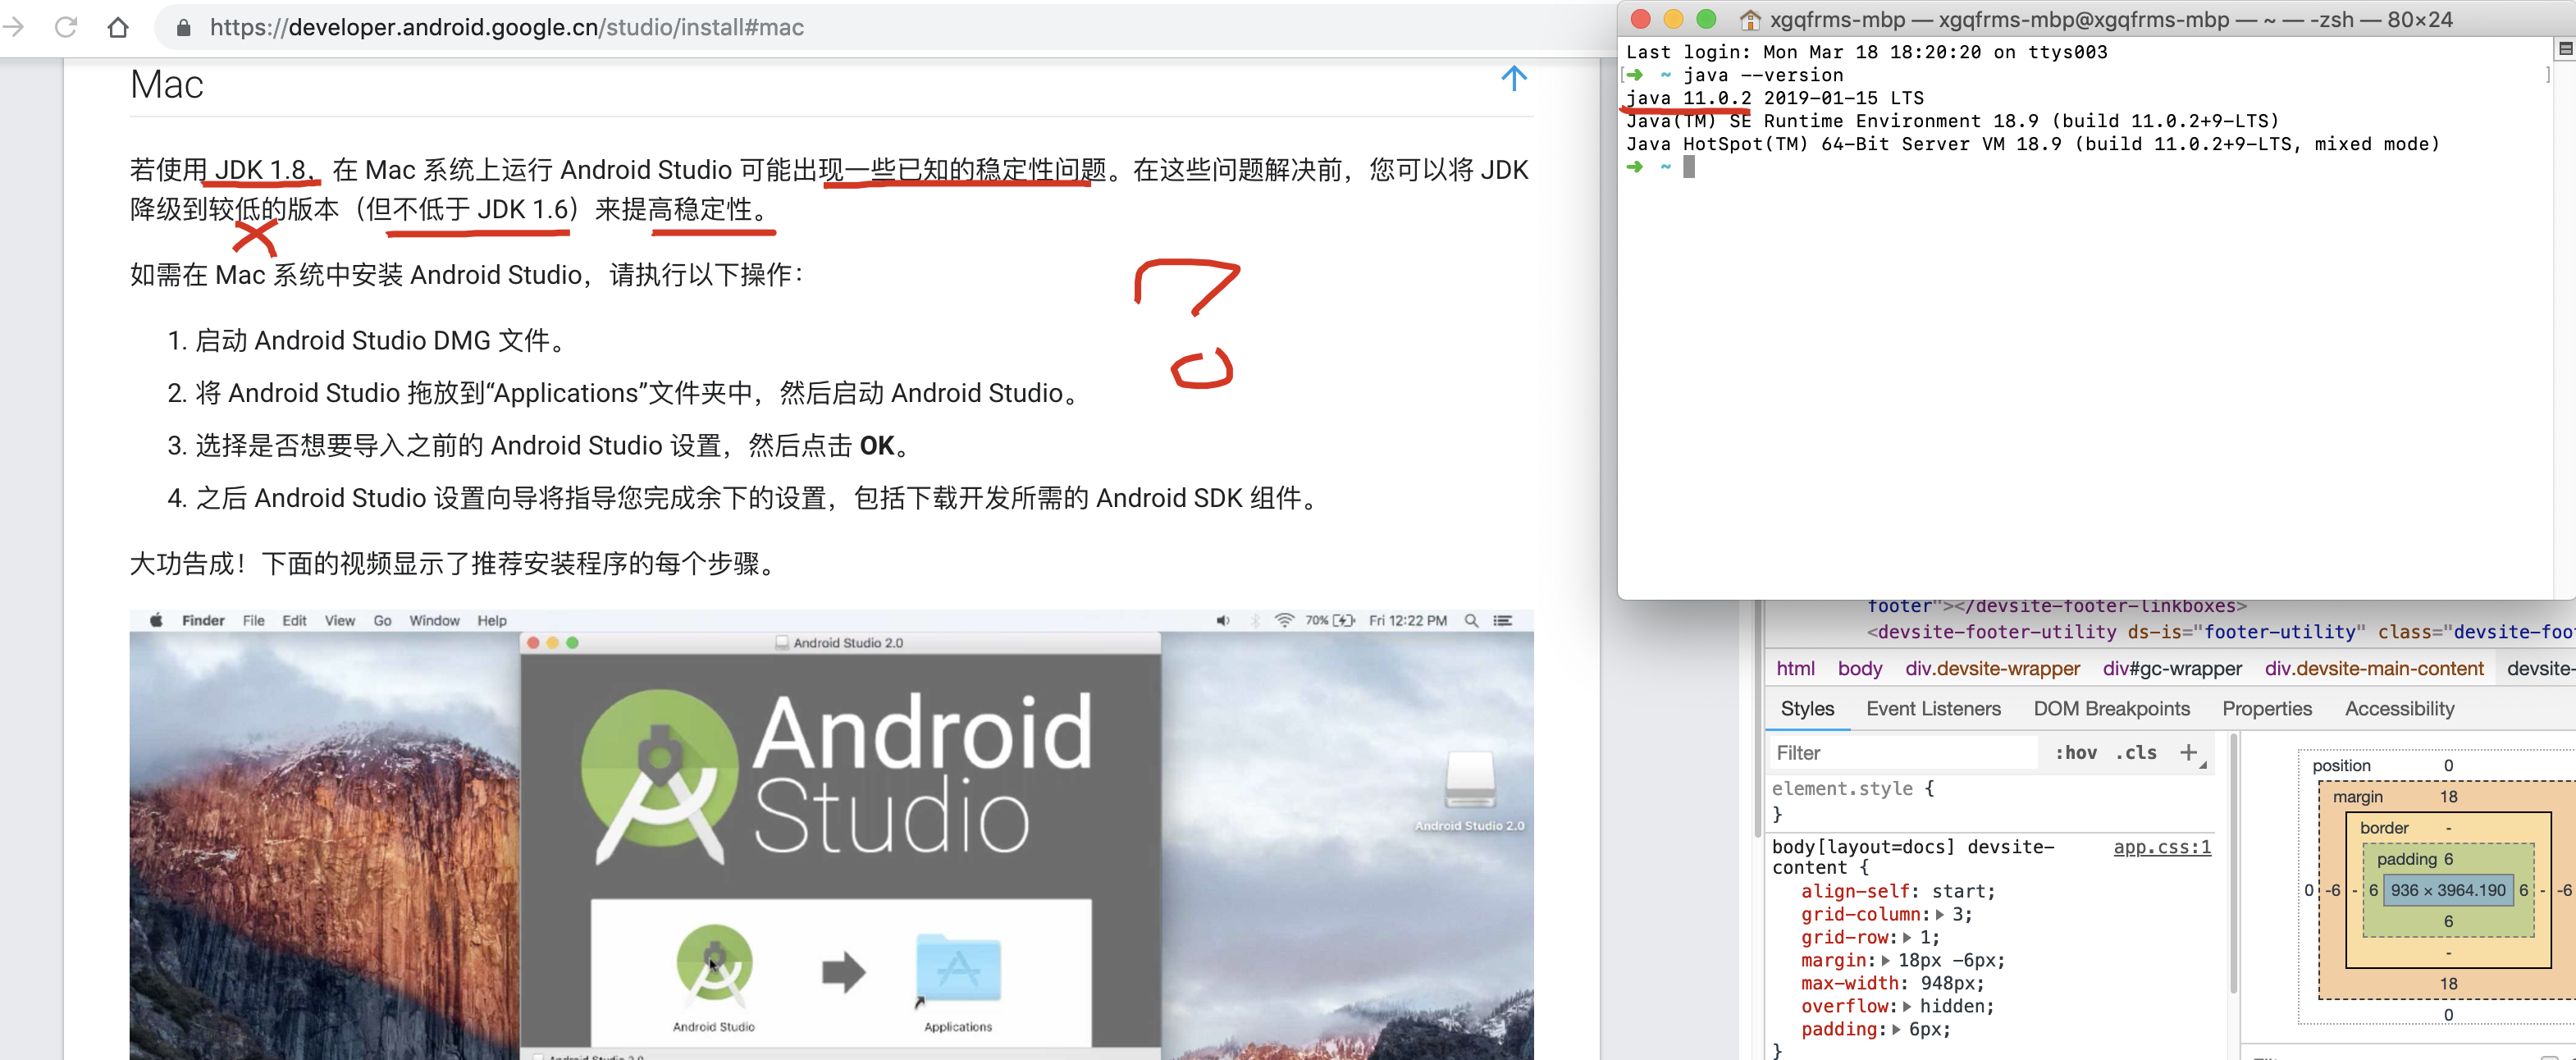Click the blue back-to-top arrow beside Mac heading
Viewport: 2576px width, 1060px height.
[1513, 79]
